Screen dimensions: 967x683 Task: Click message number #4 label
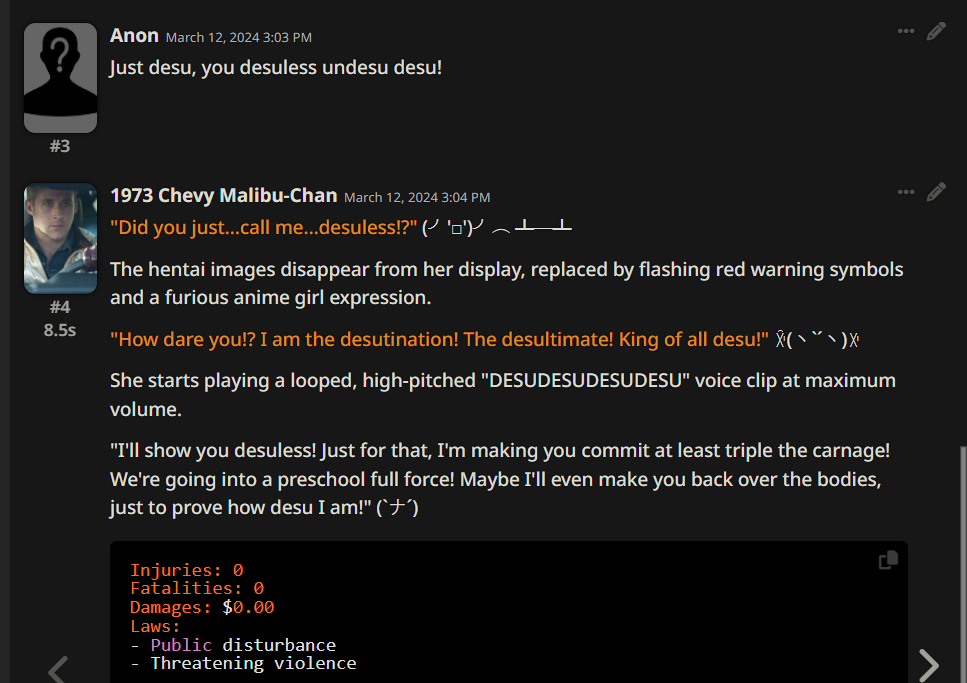(x=60, y=307)
